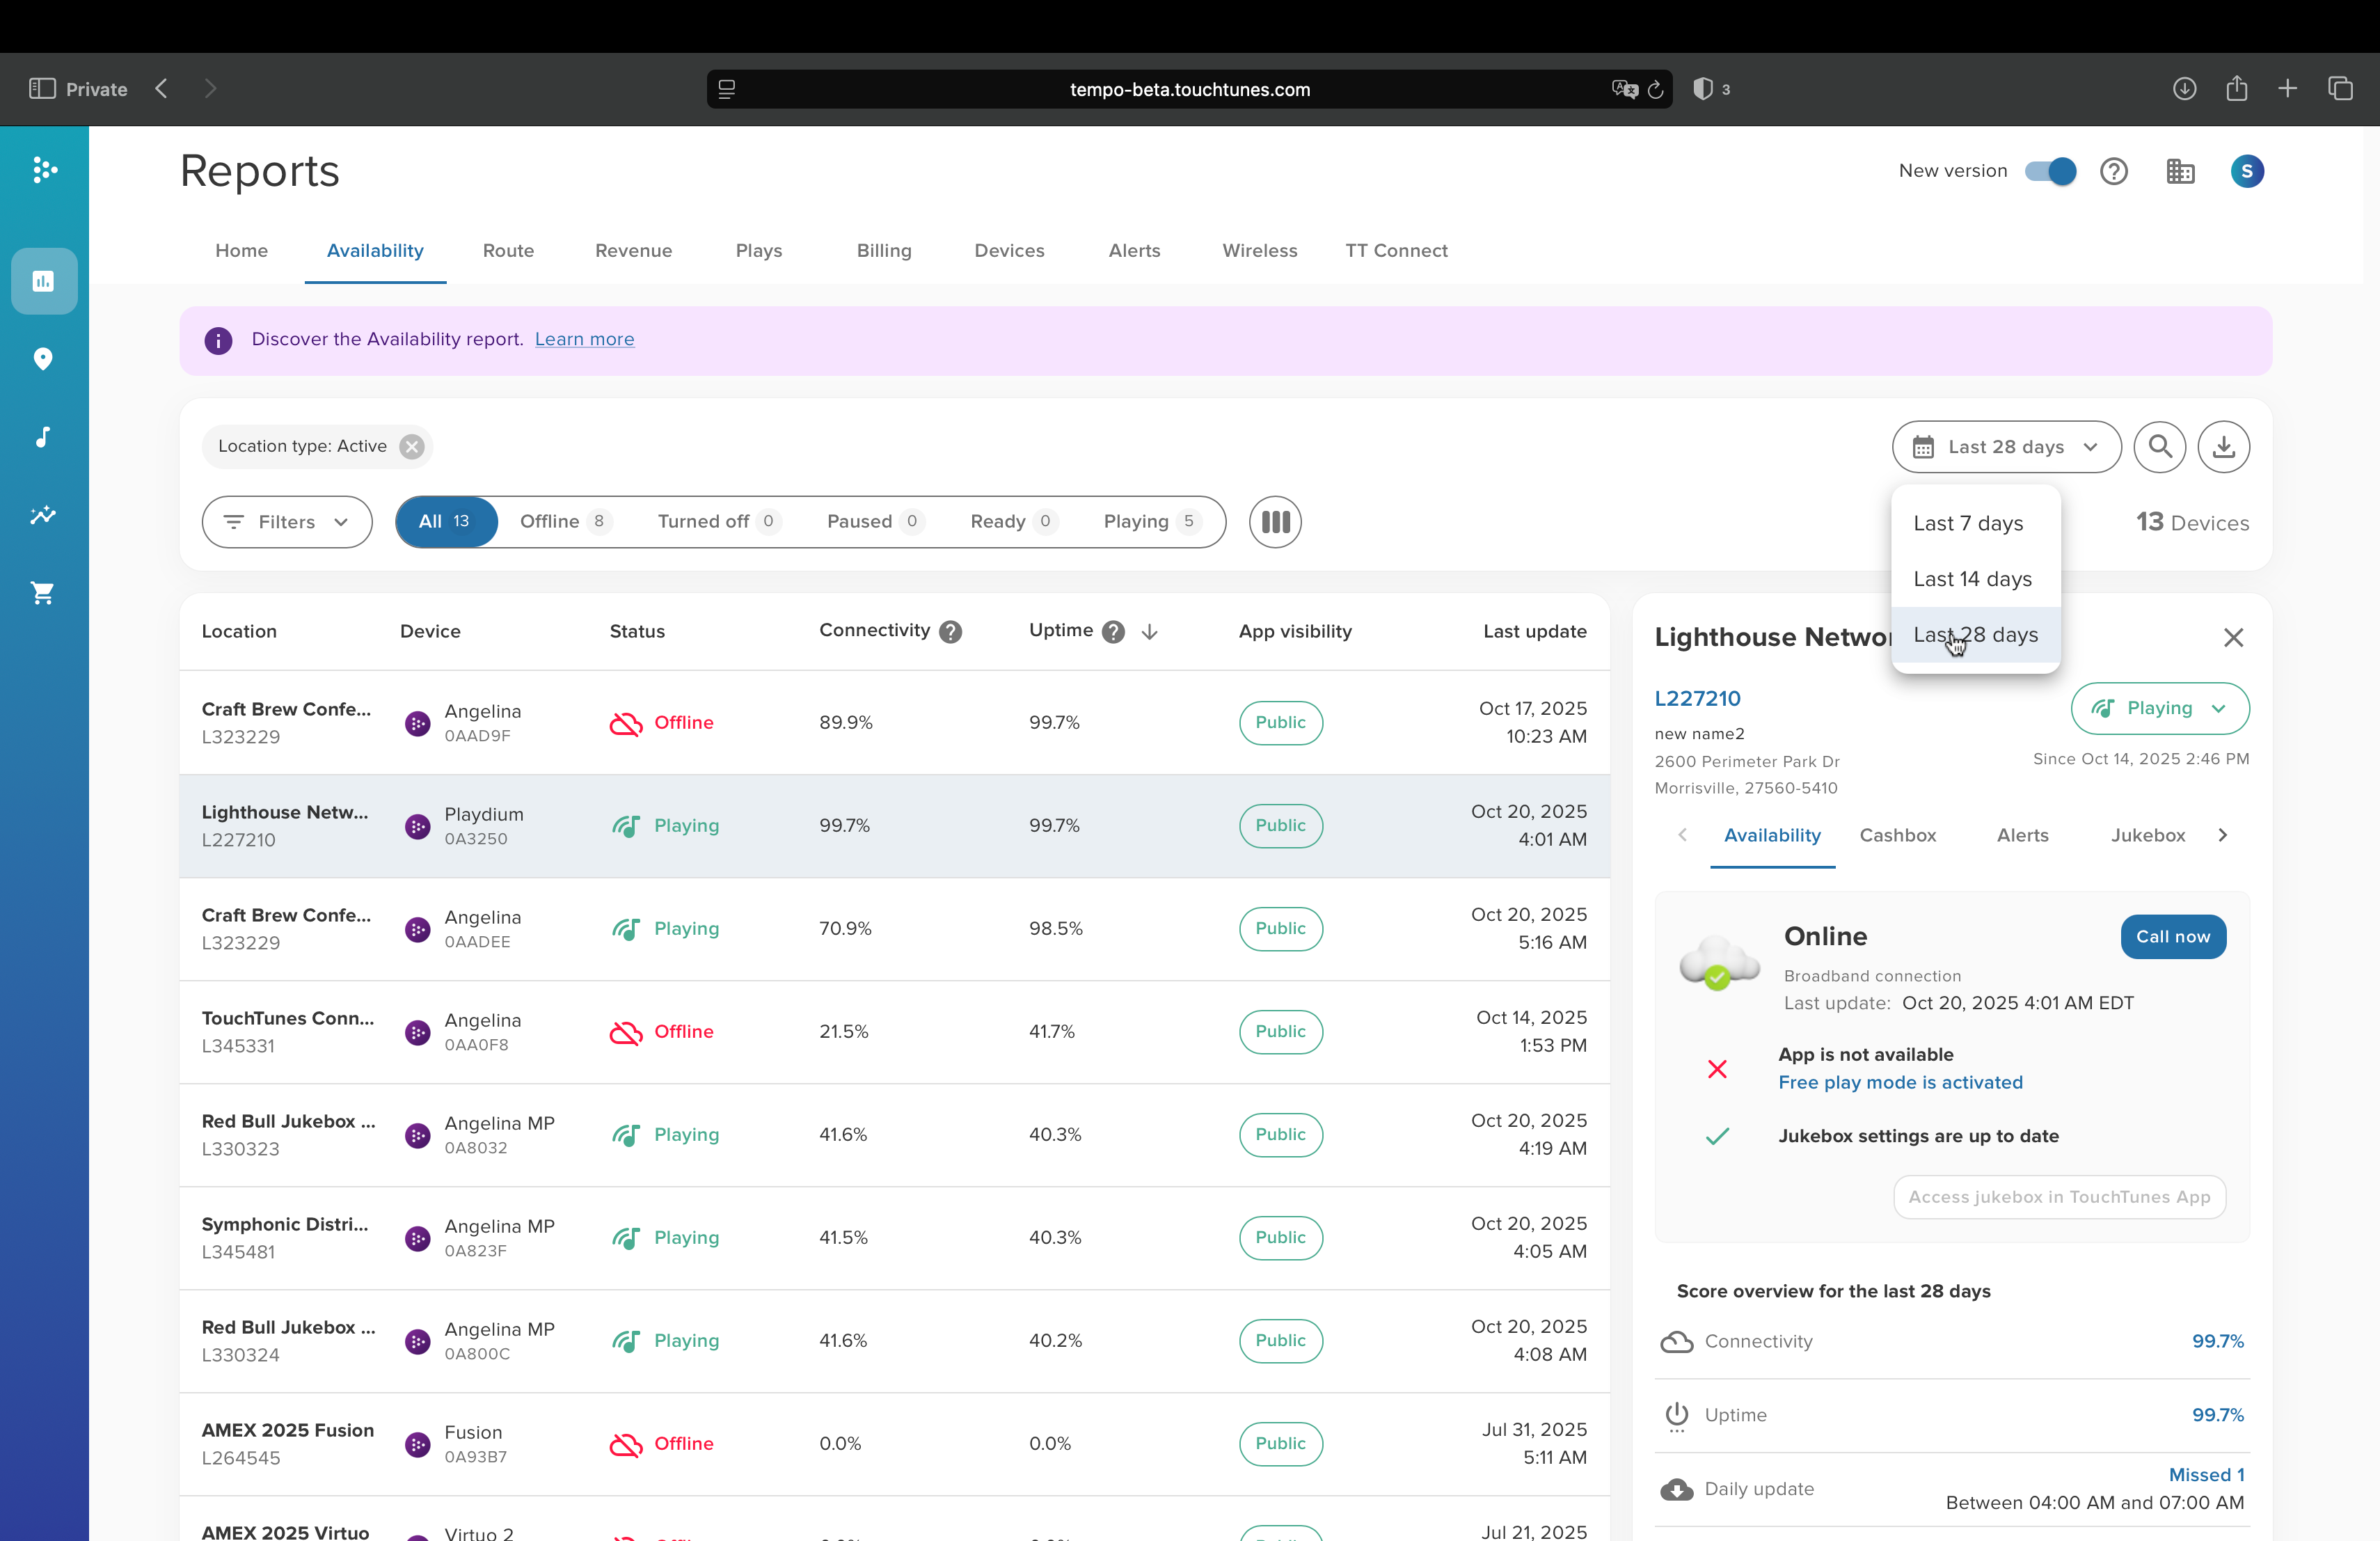This screenshot has height=1541, width=2380.
Task: Click the download report icon
Action: click(x=2223, y=447)
